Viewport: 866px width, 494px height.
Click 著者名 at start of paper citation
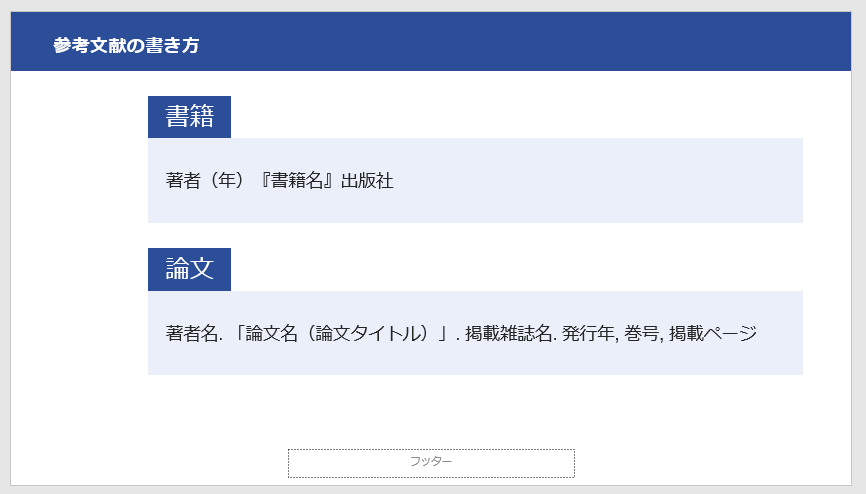click(x=192, y=333)
